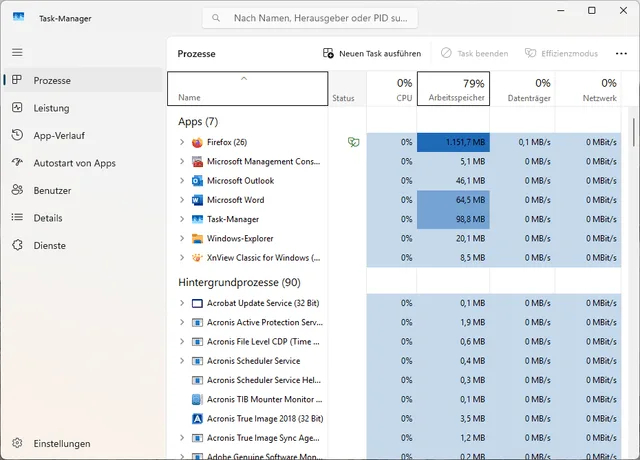Click the Windows-Explorer folder icon
The width and height of the screenshot is (640, 460).
197,238
